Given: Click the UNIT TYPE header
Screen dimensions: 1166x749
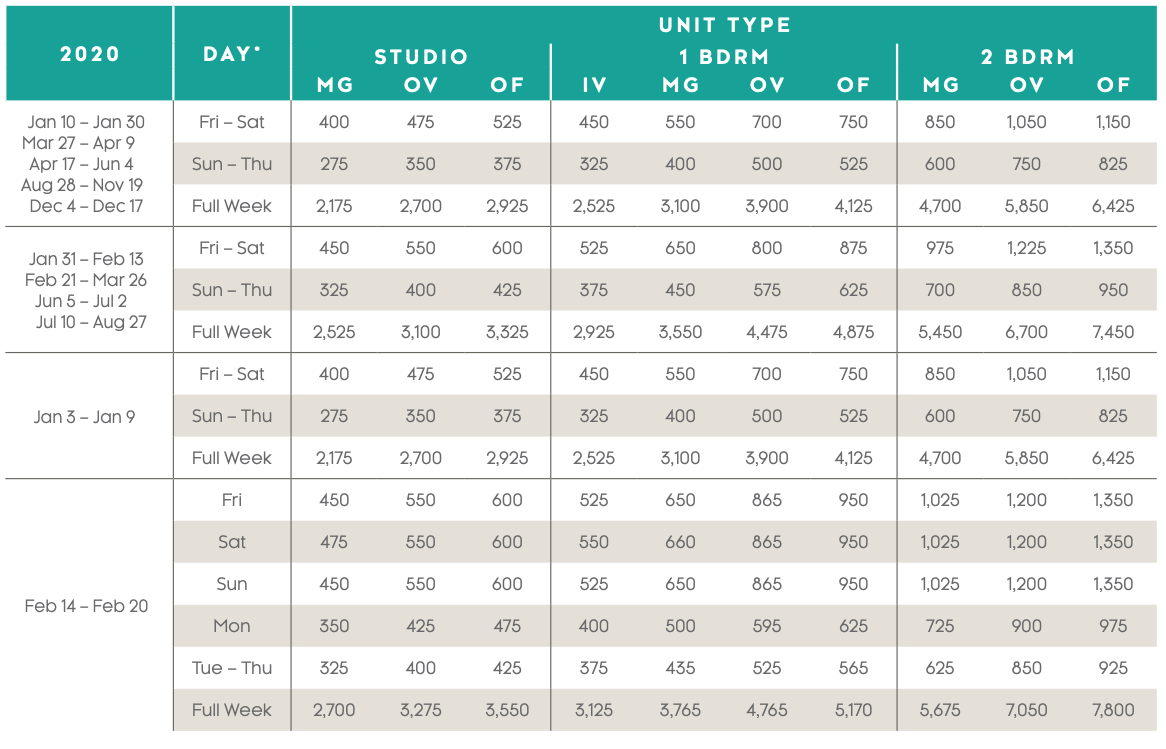Looking at the screenshot, I should point(724,25).
